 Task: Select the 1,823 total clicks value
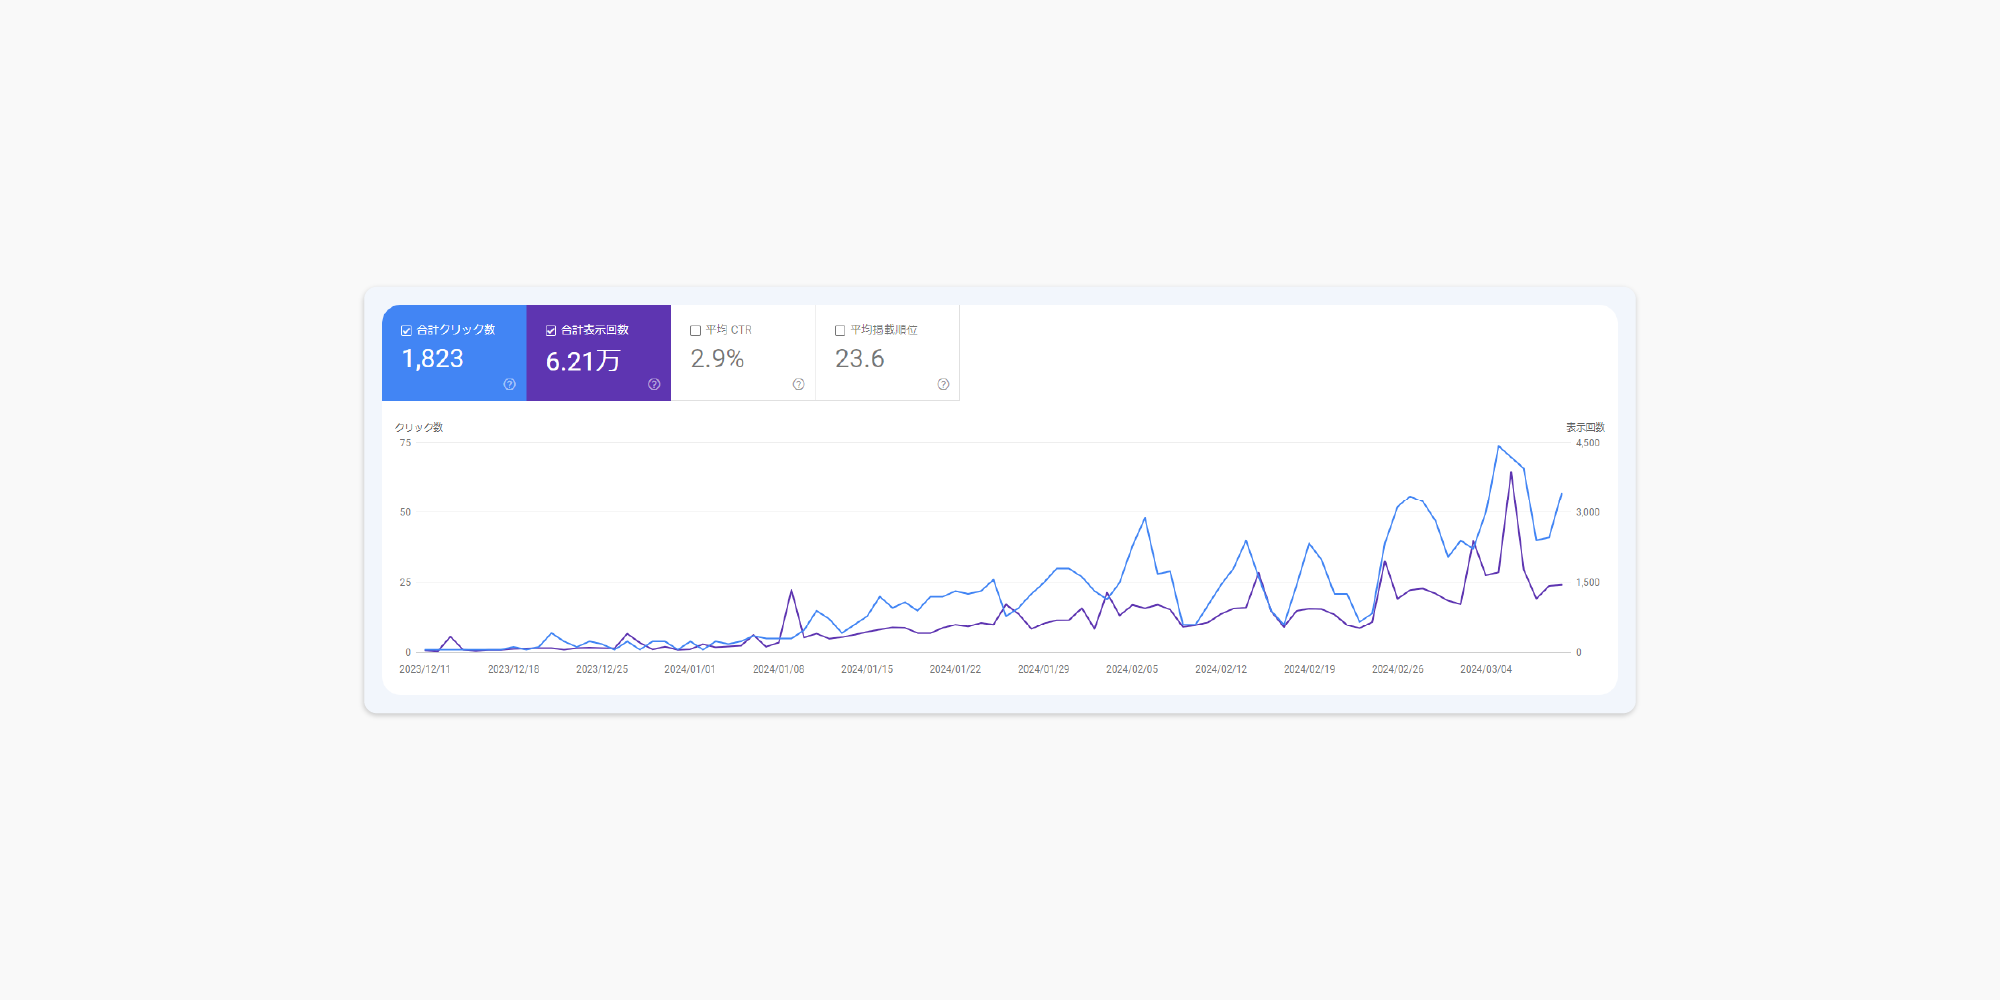(x=433, y=359)
